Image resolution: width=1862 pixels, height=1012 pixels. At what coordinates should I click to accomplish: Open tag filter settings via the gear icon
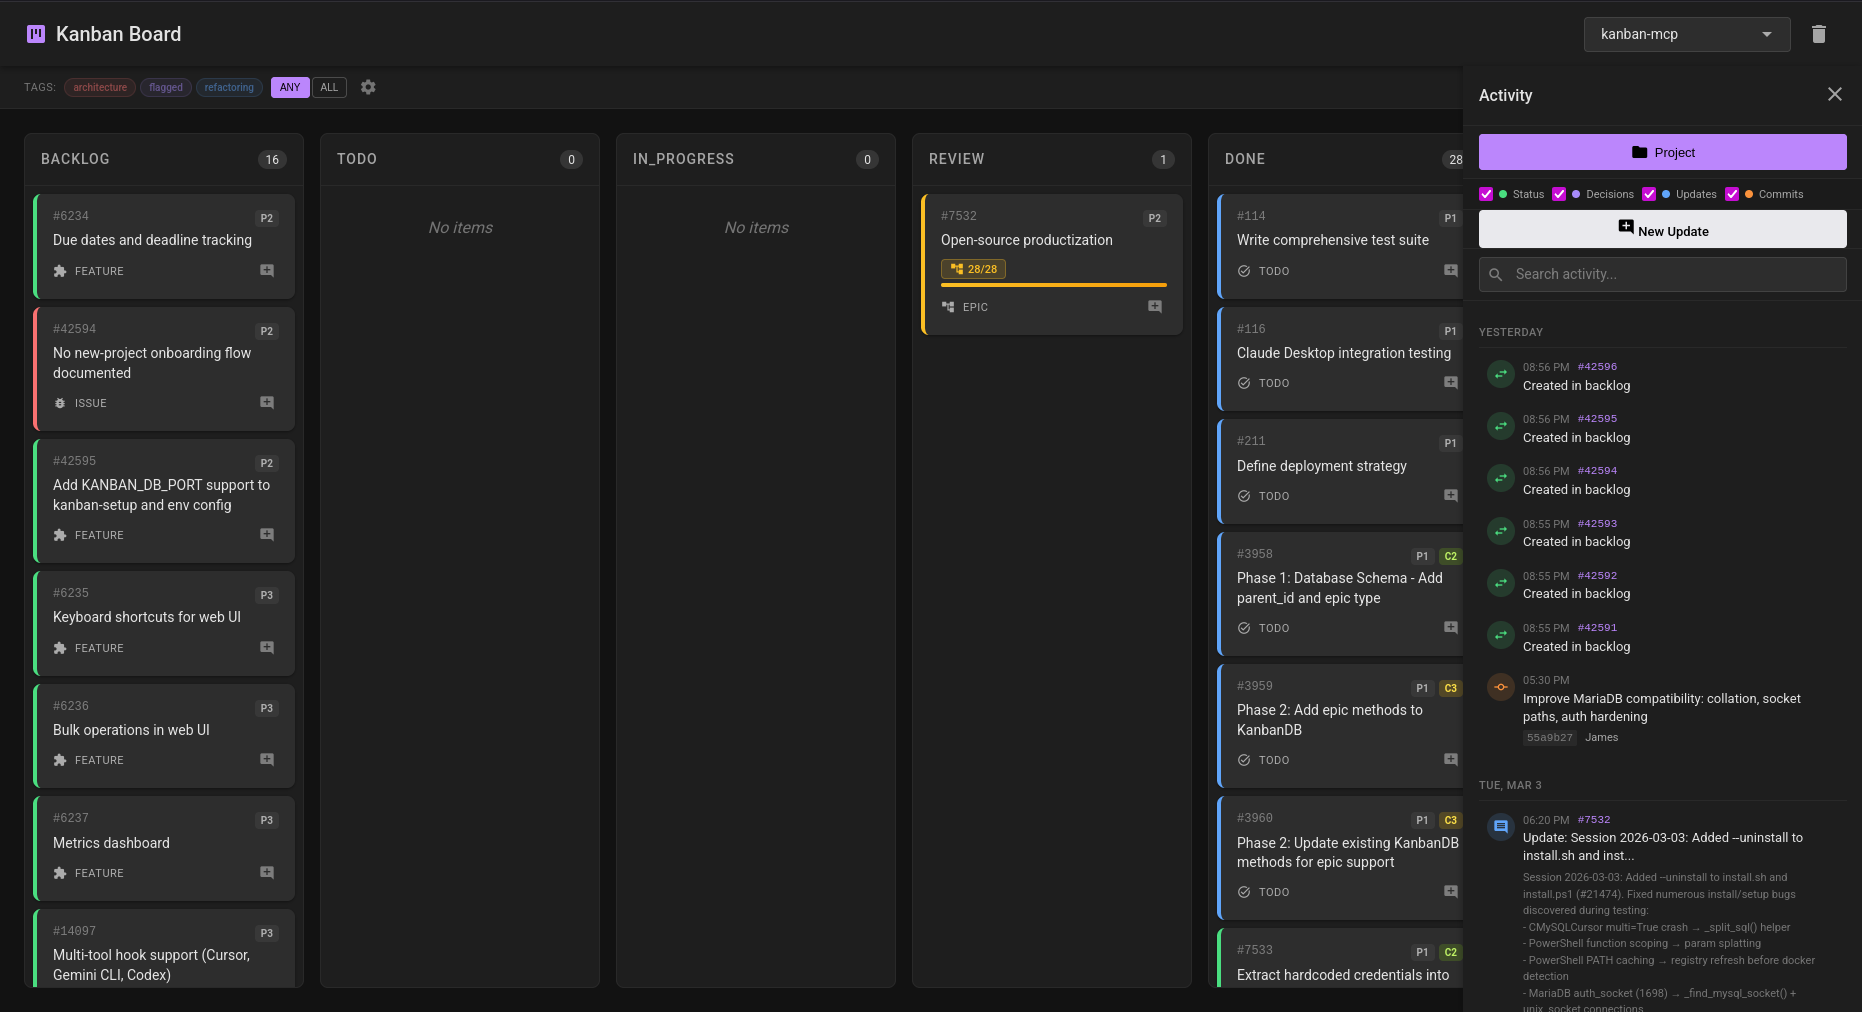pyautogui.click(x=368, y=87)
